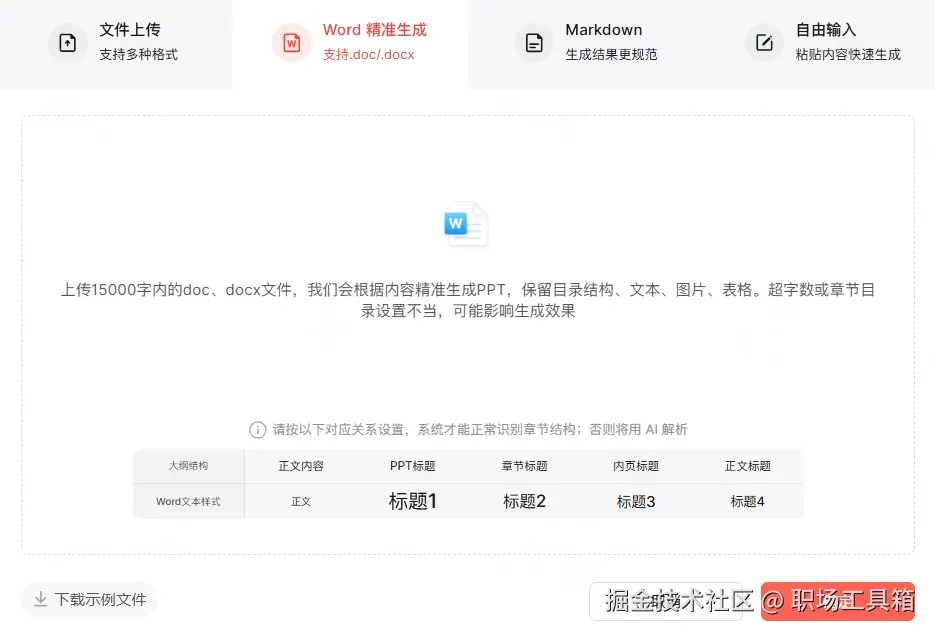This screenshot has height=634, width=935.
Task: Click the Markdown document icon
Action: point(534,42)
